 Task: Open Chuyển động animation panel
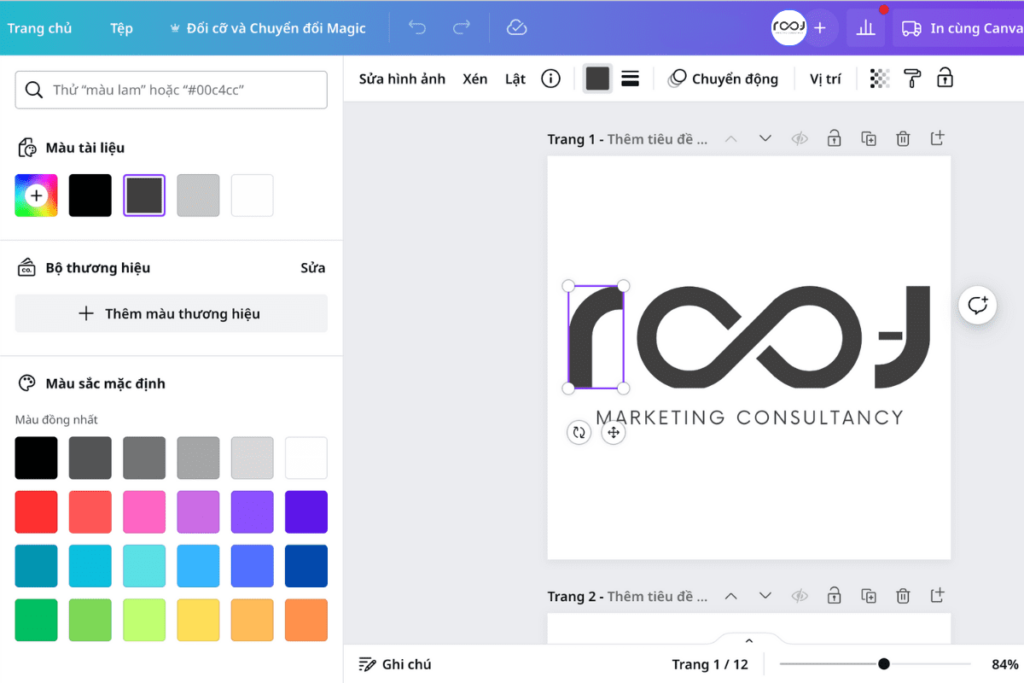723,79
